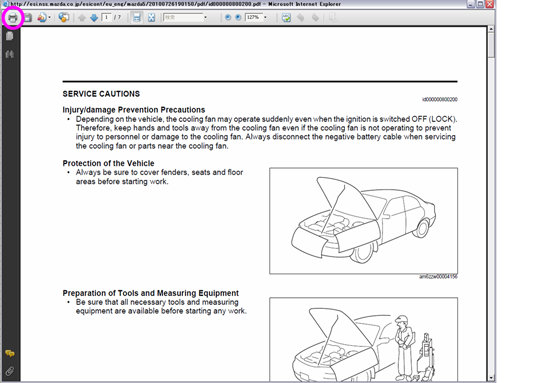The image size is (550, 383).
Task: Click the total page count text '/ 7'
Action: click(x=117, y=17)
